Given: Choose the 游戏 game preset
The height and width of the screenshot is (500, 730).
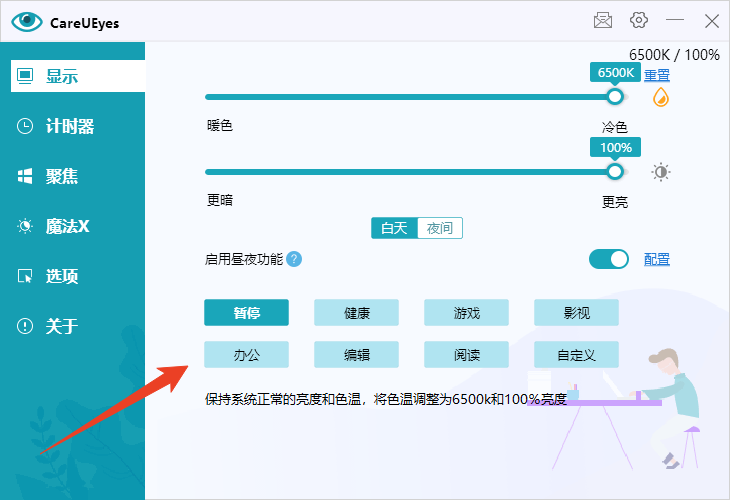Looking at the screenshot, I should click(467, 313).
